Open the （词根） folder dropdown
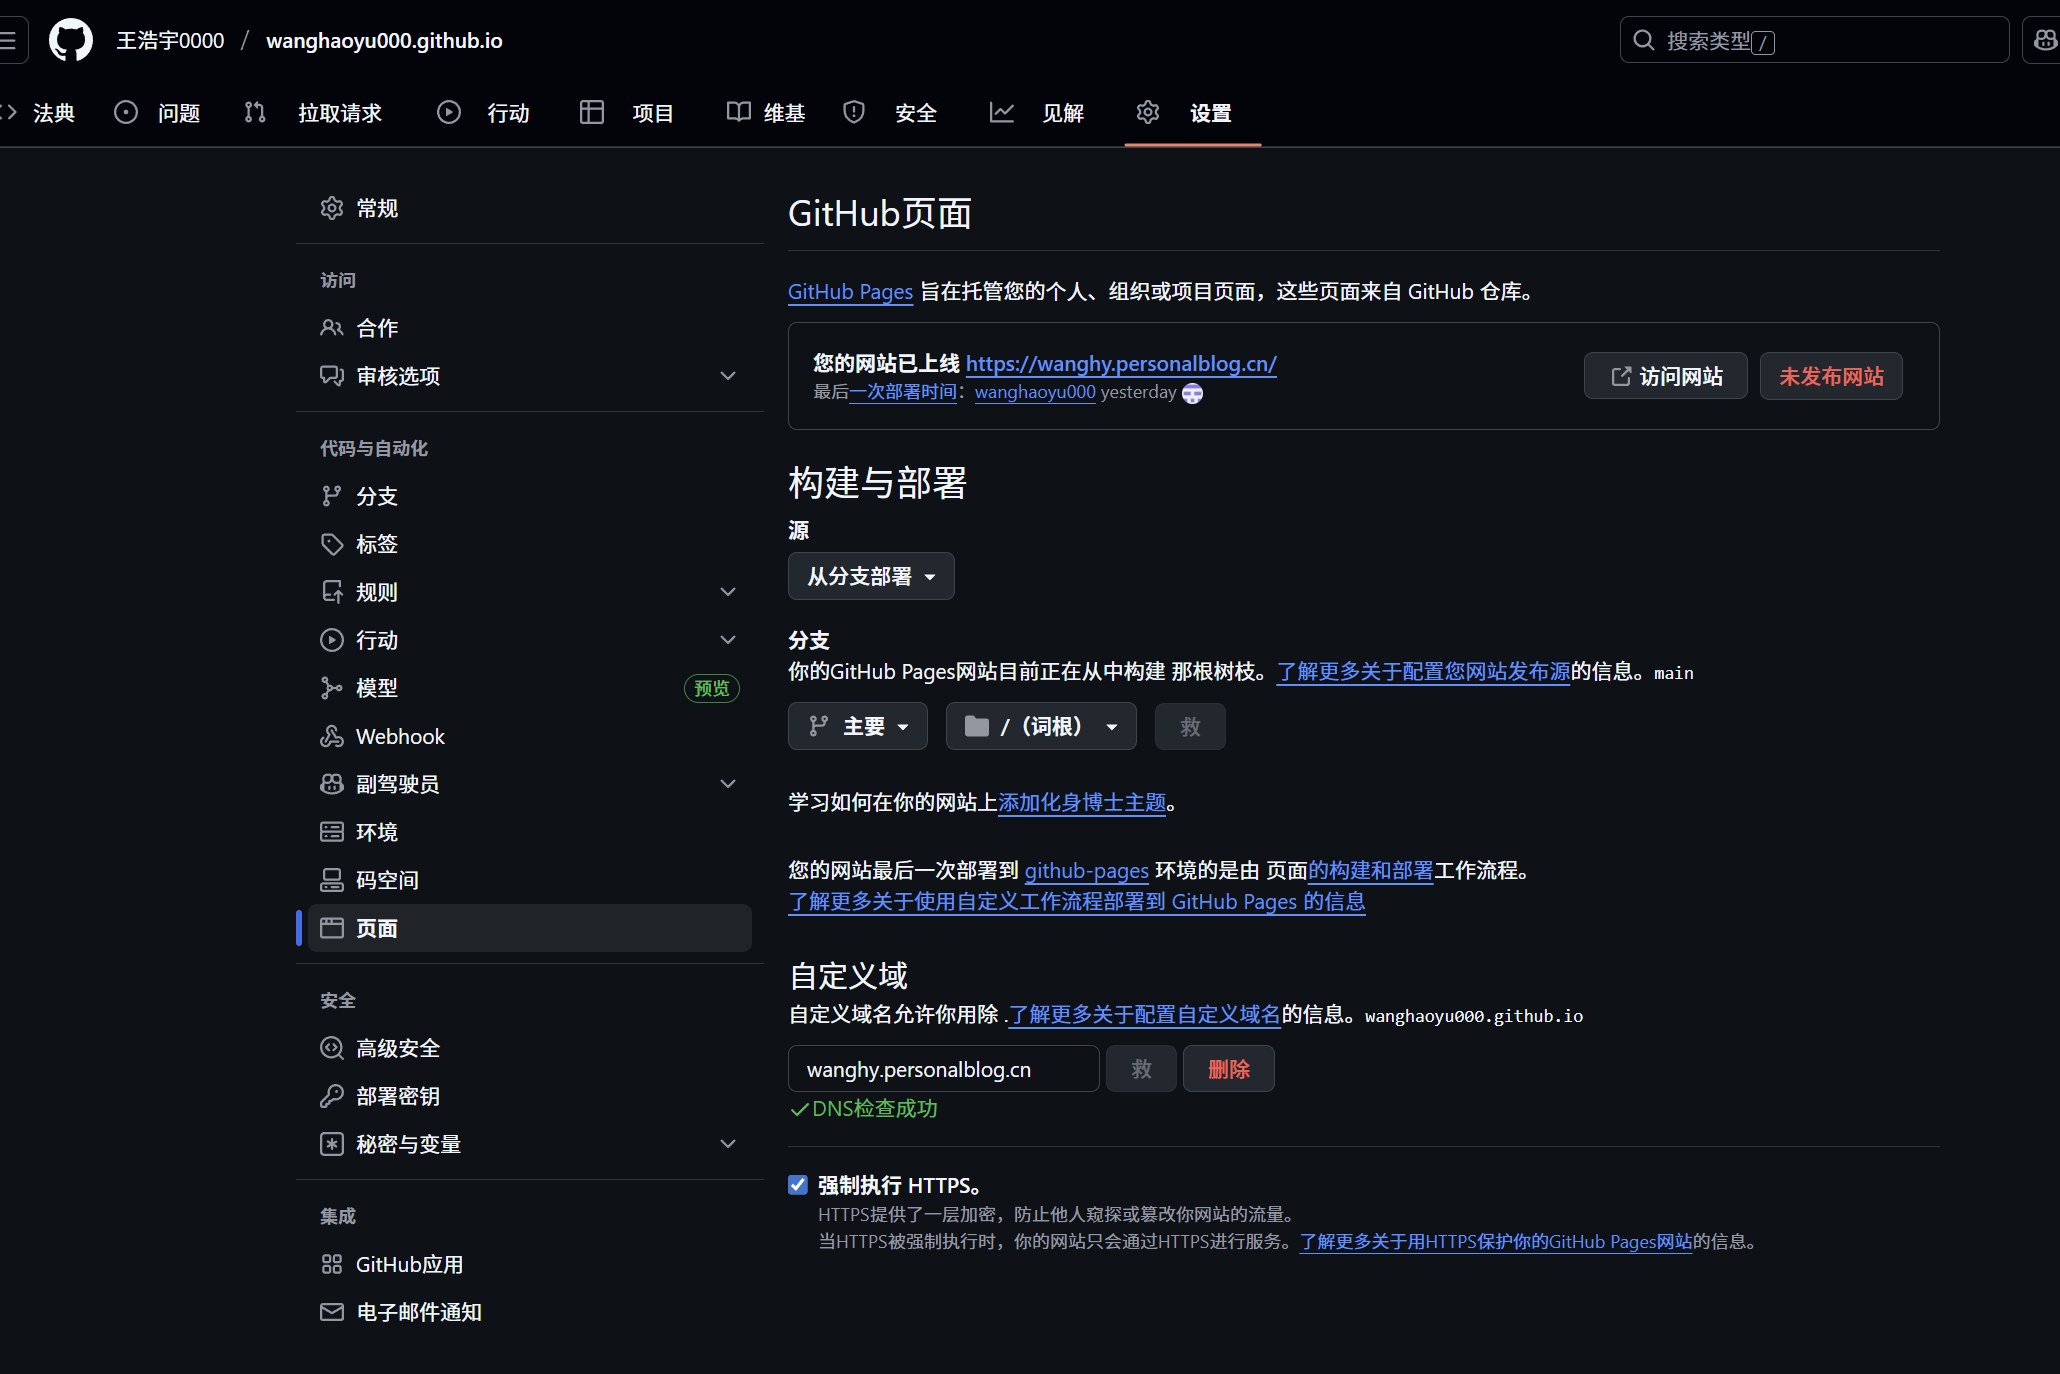2060x1374 pixels. click(1040, 726)
